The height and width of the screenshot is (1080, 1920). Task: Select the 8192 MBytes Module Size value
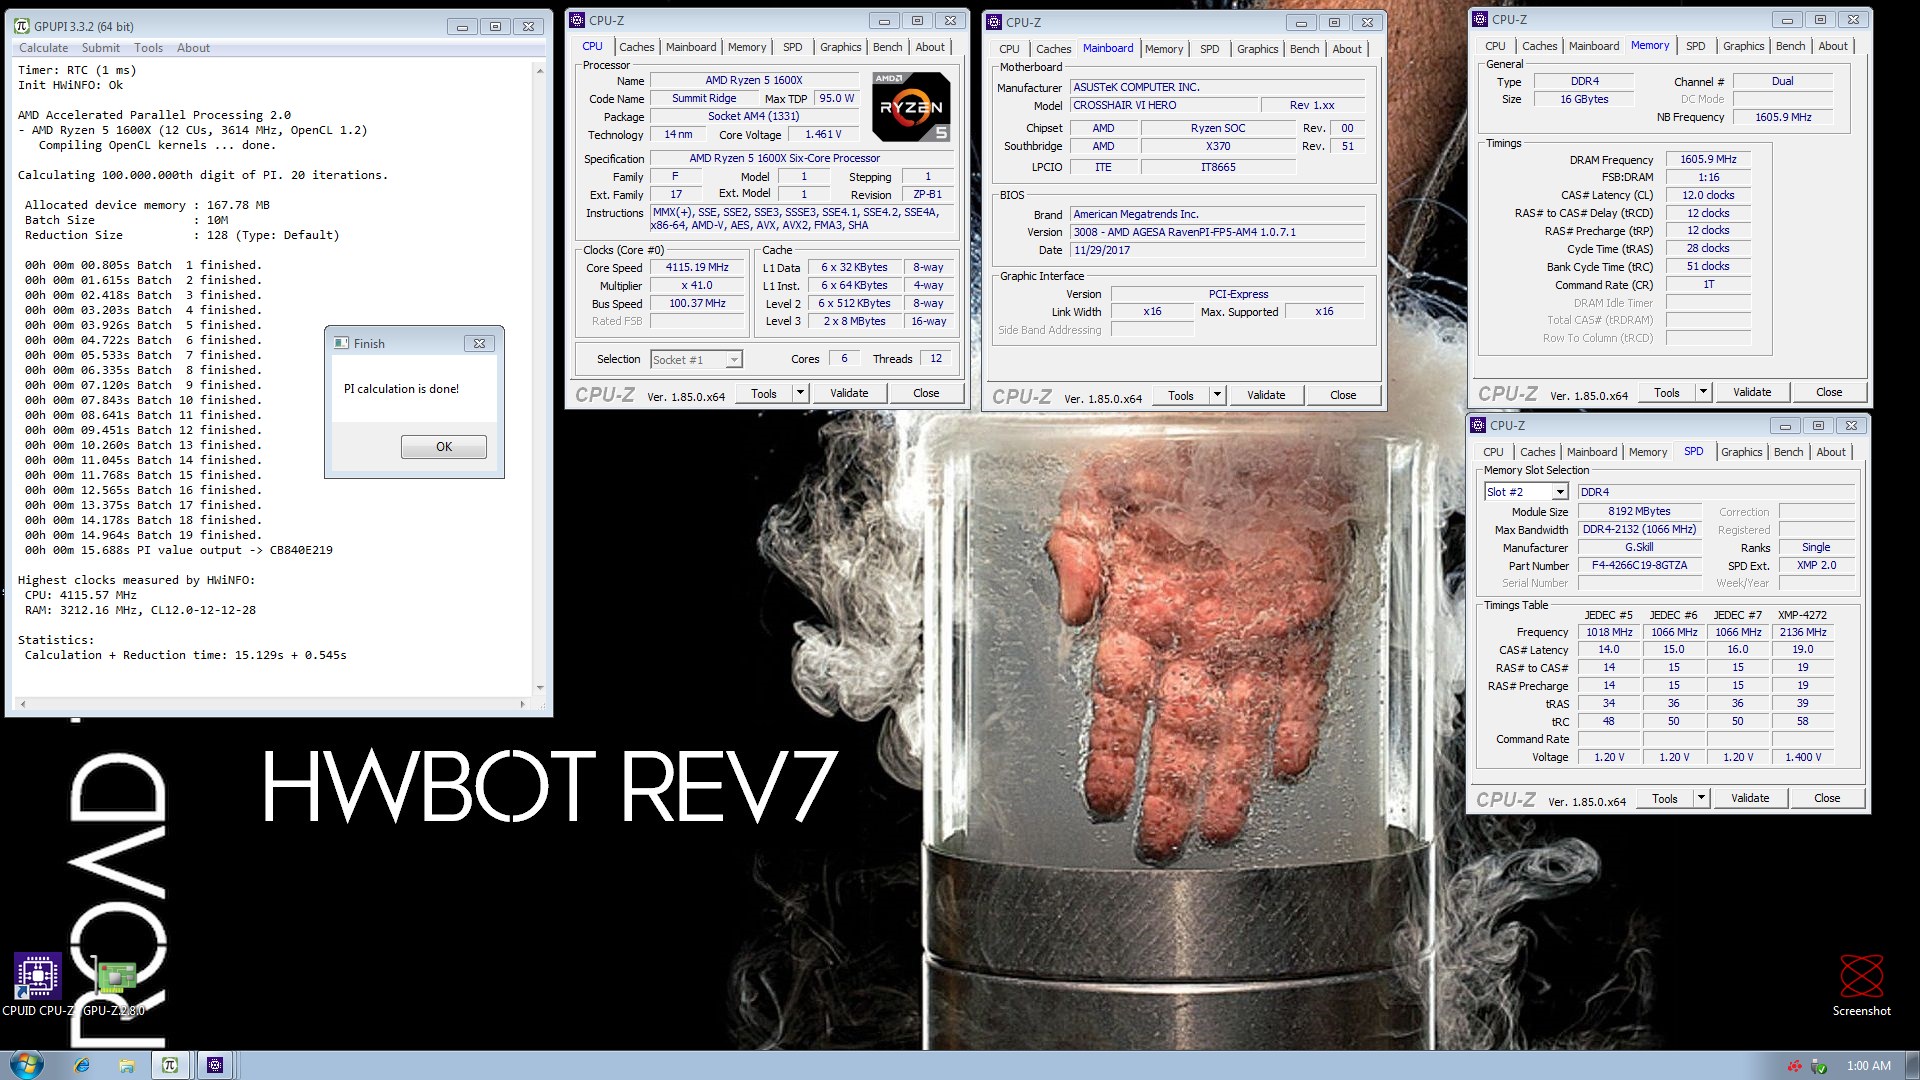tap(1639, 511)
